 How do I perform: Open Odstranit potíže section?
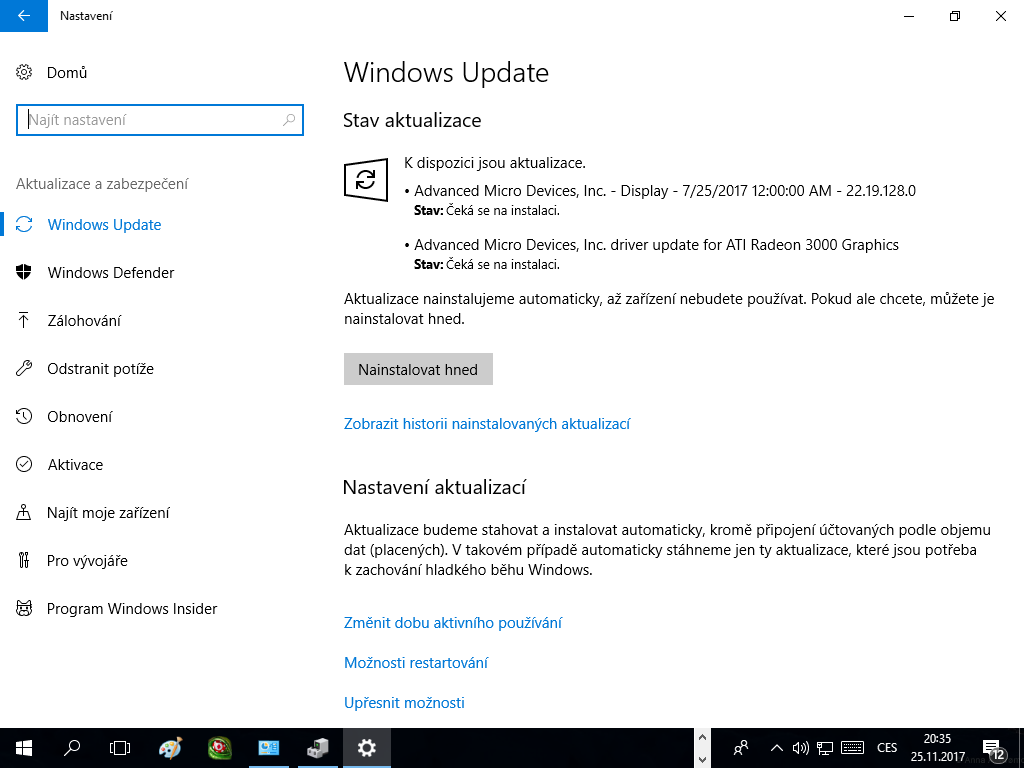101,368
